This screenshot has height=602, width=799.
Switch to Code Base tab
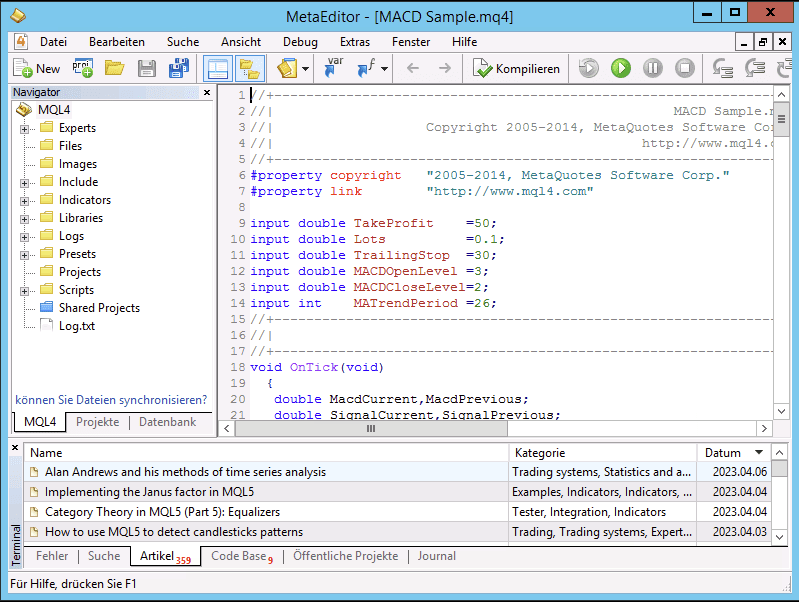coord(242,556)
